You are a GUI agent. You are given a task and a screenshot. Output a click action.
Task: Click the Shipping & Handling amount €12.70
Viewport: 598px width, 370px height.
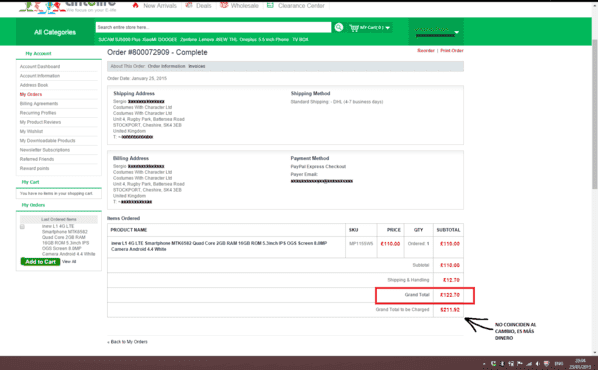click(451, 280)
